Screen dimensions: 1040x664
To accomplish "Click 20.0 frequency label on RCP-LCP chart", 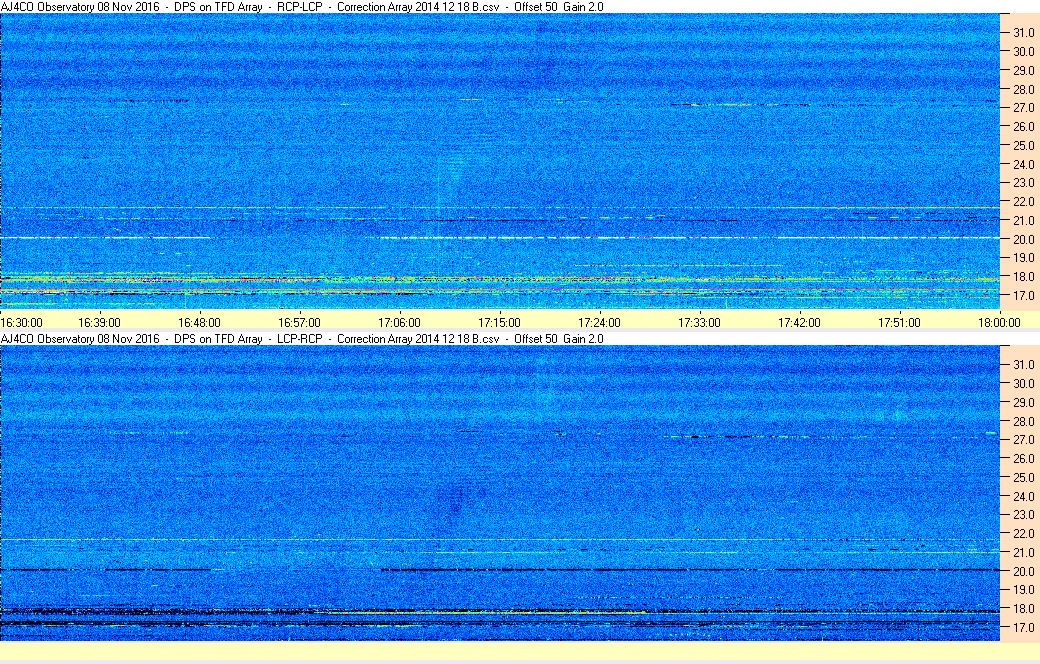I will point(1023,239).
